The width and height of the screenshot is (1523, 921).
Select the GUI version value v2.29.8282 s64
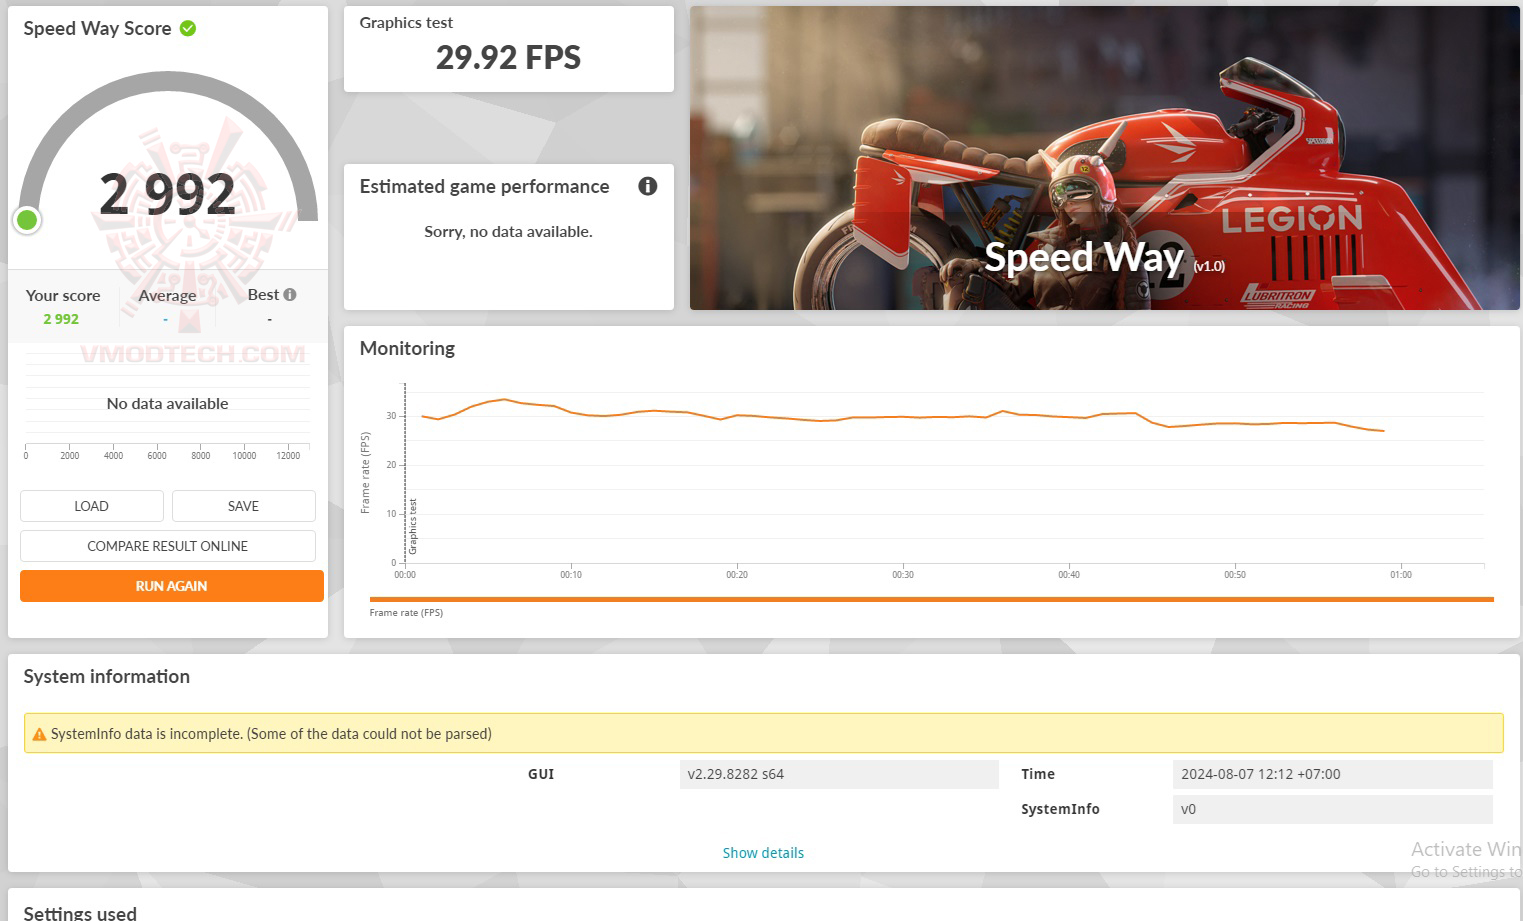point(839,774)
